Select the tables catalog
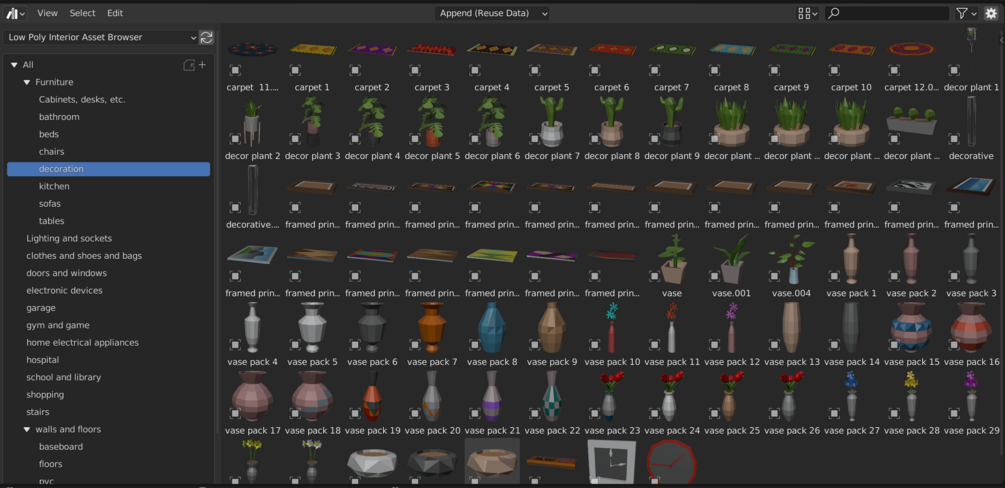The image size is (1005, 488). point(51,221)
